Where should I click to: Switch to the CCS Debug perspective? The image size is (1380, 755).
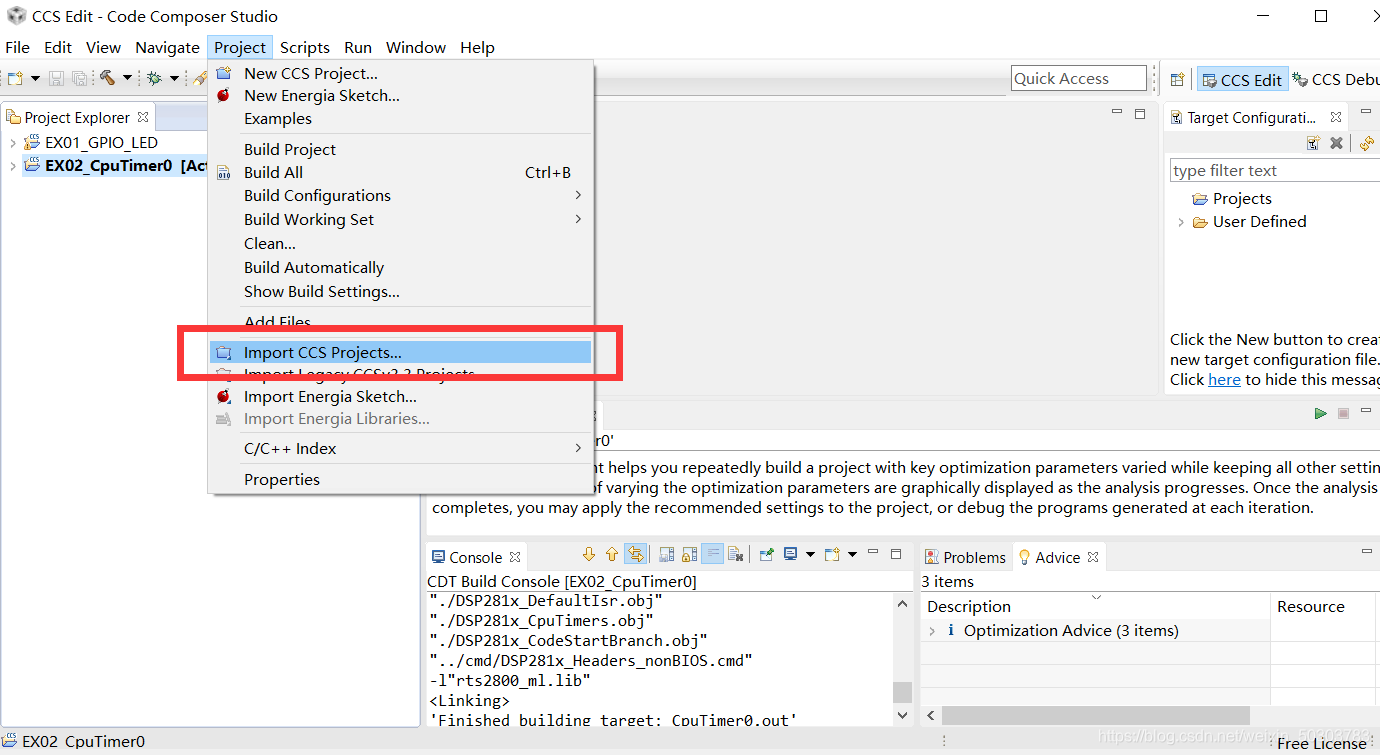click(1336, 80)
